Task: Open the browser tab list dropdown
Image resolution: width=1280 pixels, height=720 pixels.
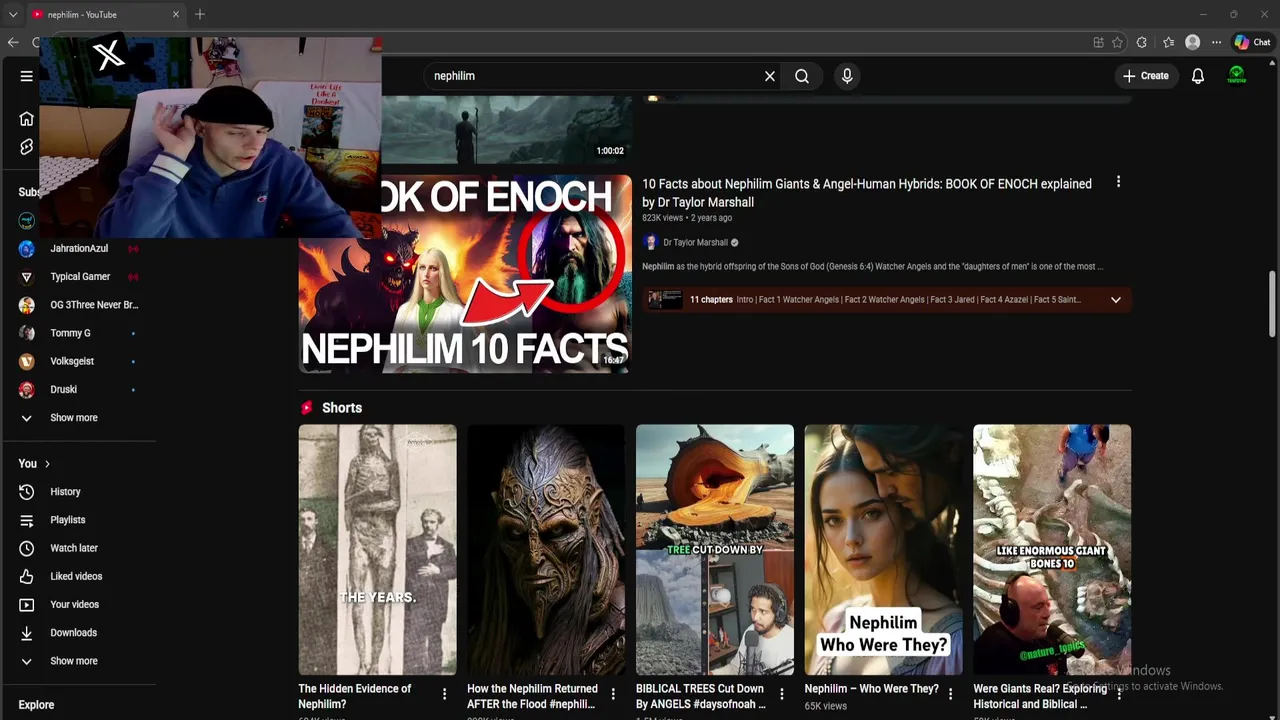Action: (x=13, y=14)
